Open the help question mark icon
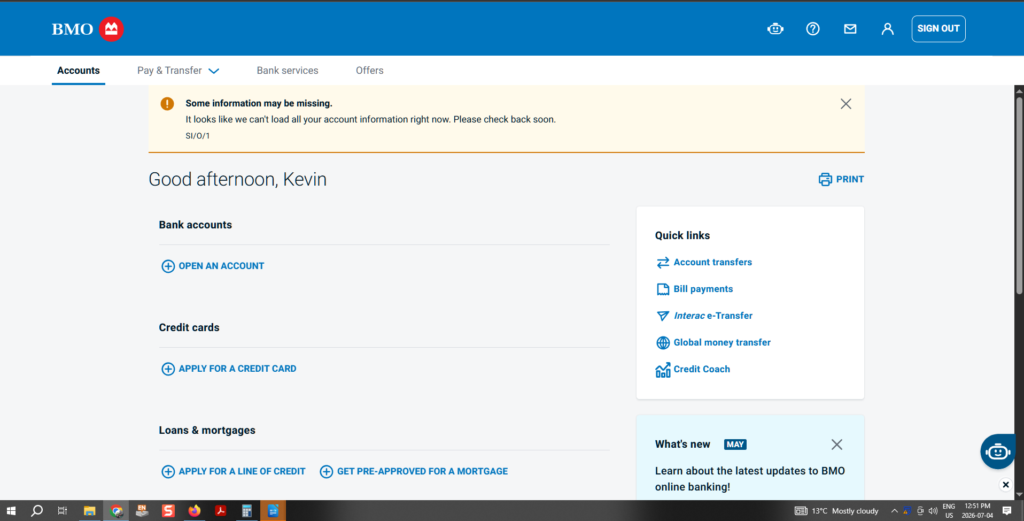This screenshot has width=1024, height=521. [812, 29]
